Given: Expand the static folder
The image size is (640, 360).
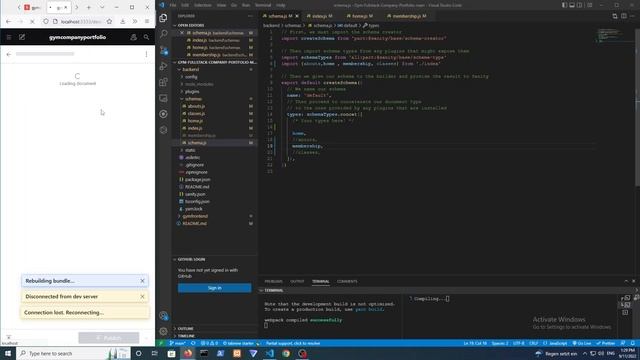Looking at the screenshot, I should pos(190,150).
